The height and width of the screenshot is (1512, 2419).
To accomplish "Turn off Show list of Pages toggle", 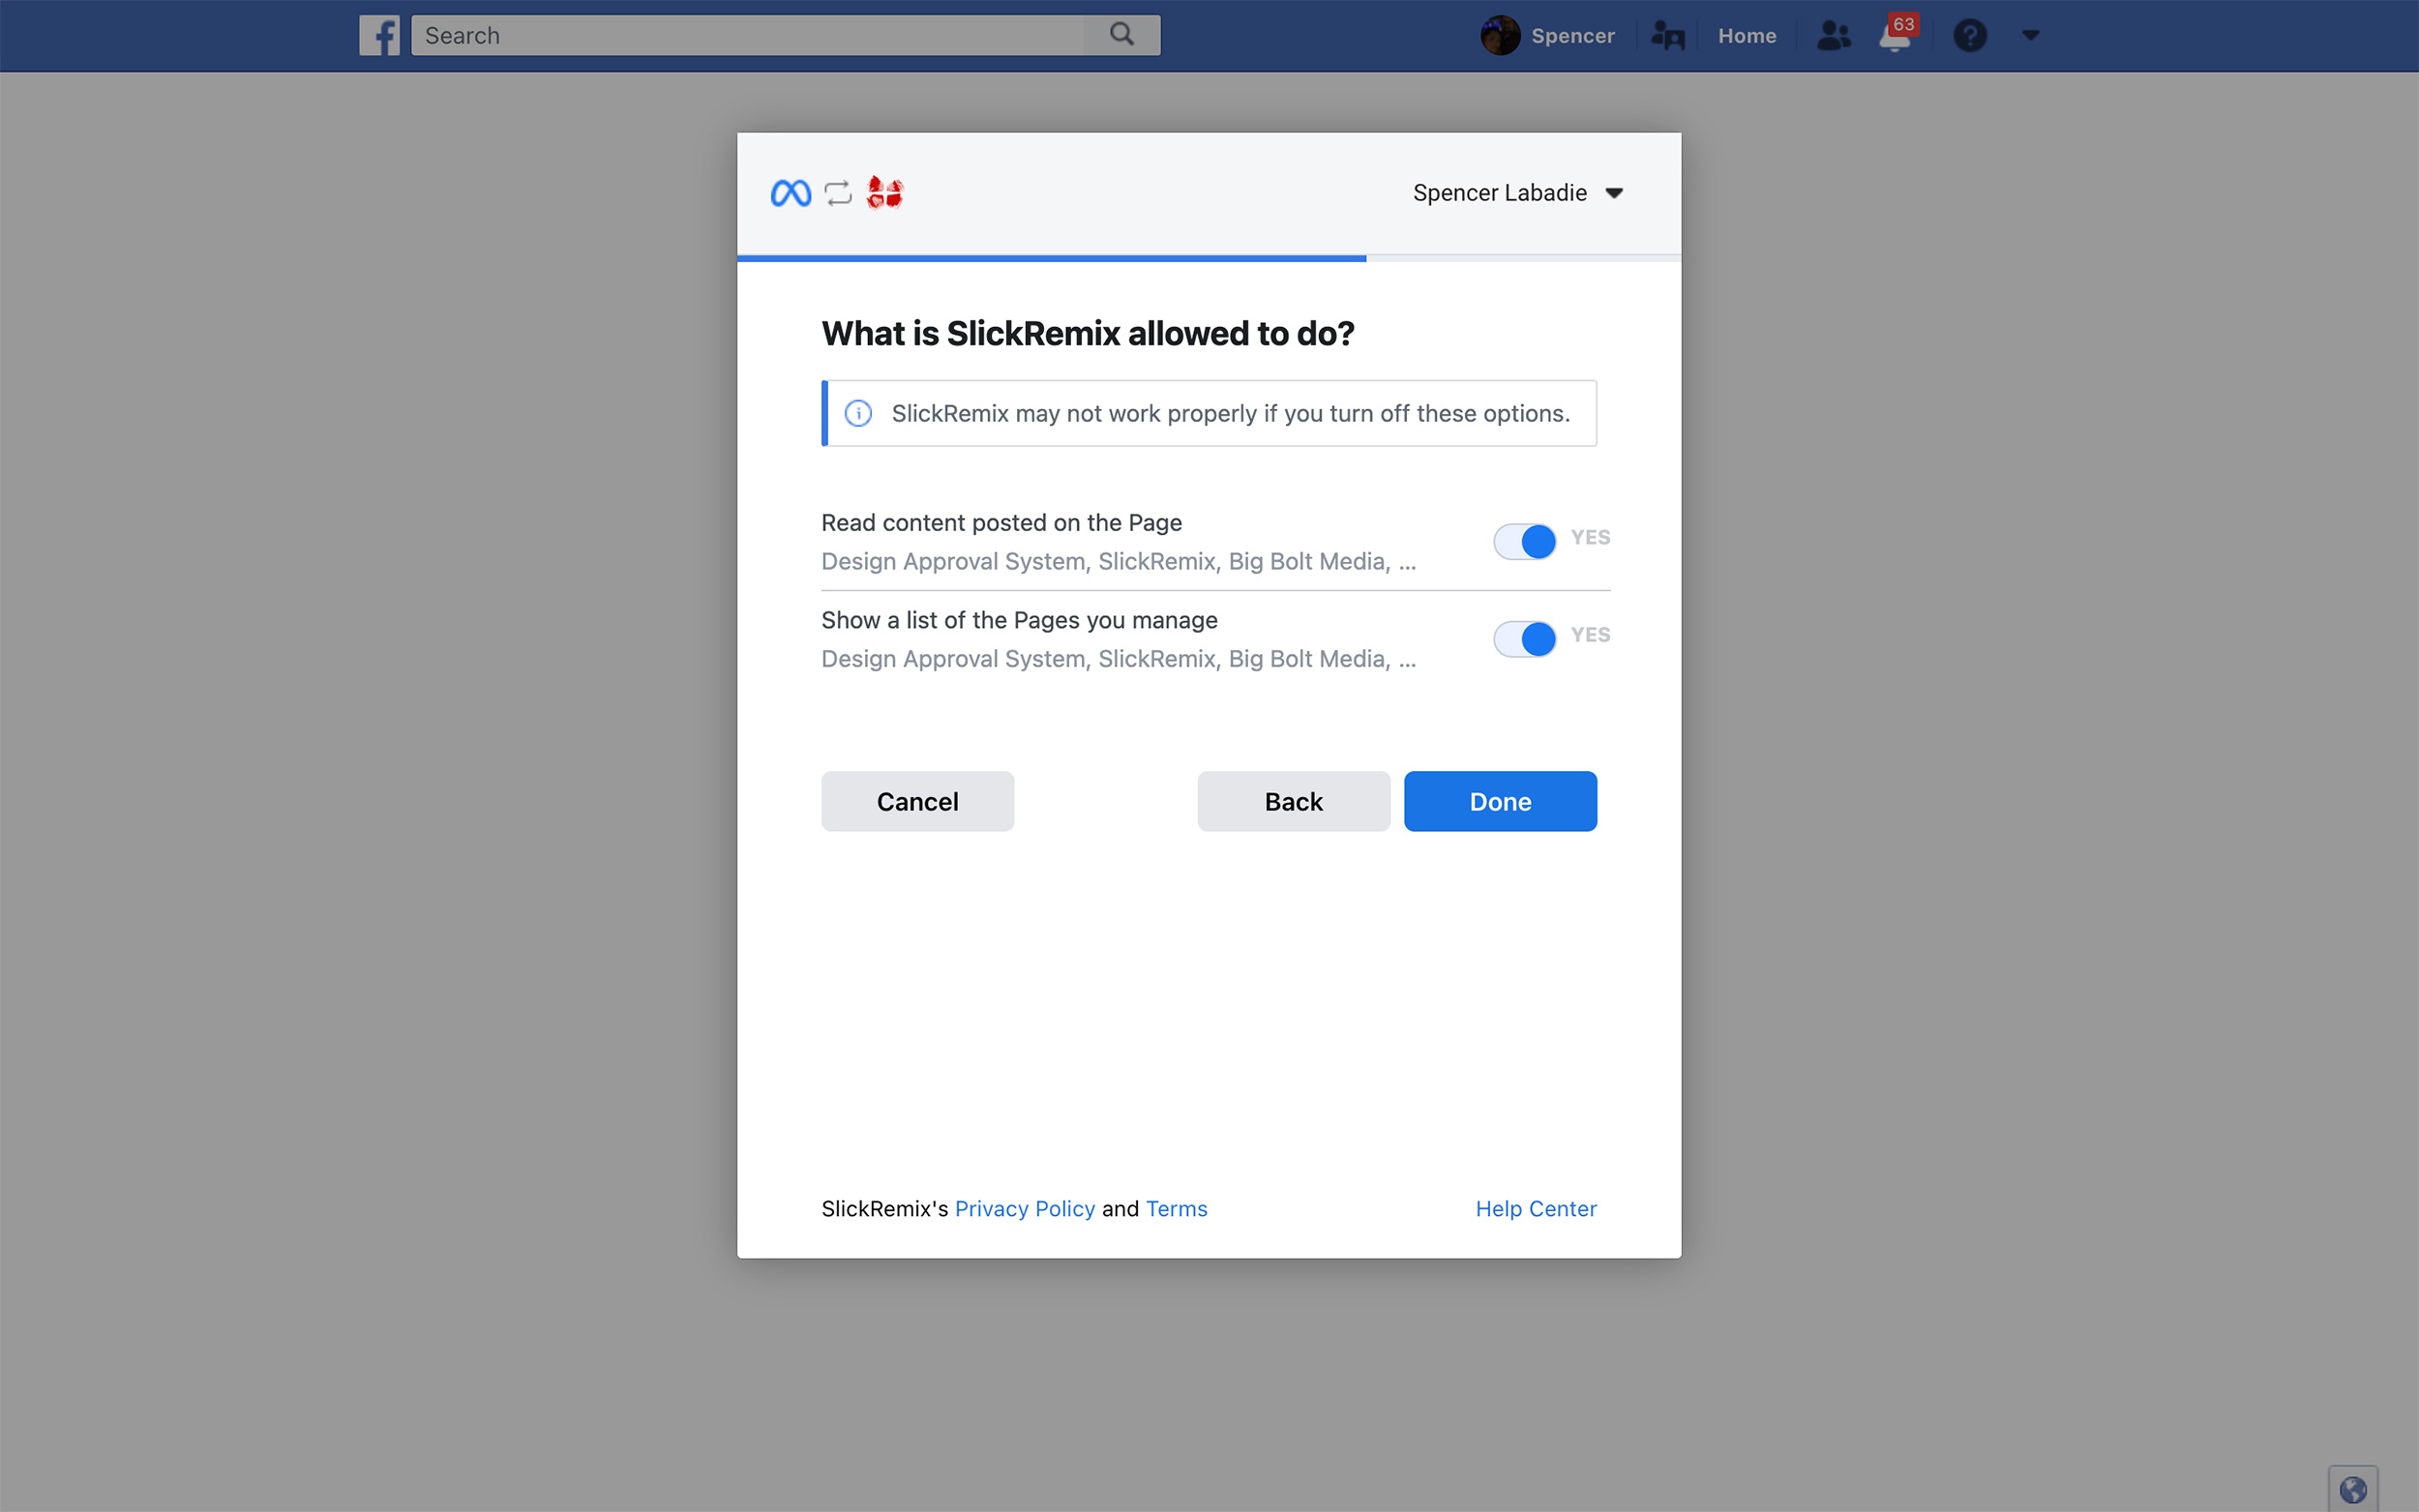I will pos(1524,638).
